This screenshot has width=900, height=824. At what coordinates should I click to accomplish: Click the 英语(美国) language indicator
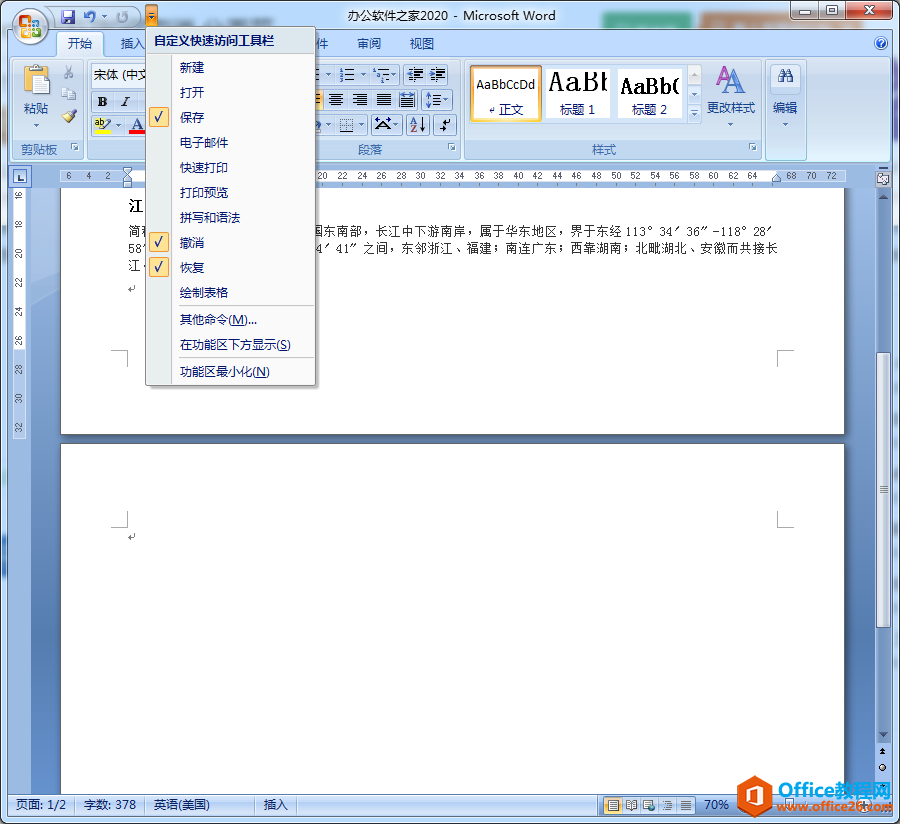182,804
